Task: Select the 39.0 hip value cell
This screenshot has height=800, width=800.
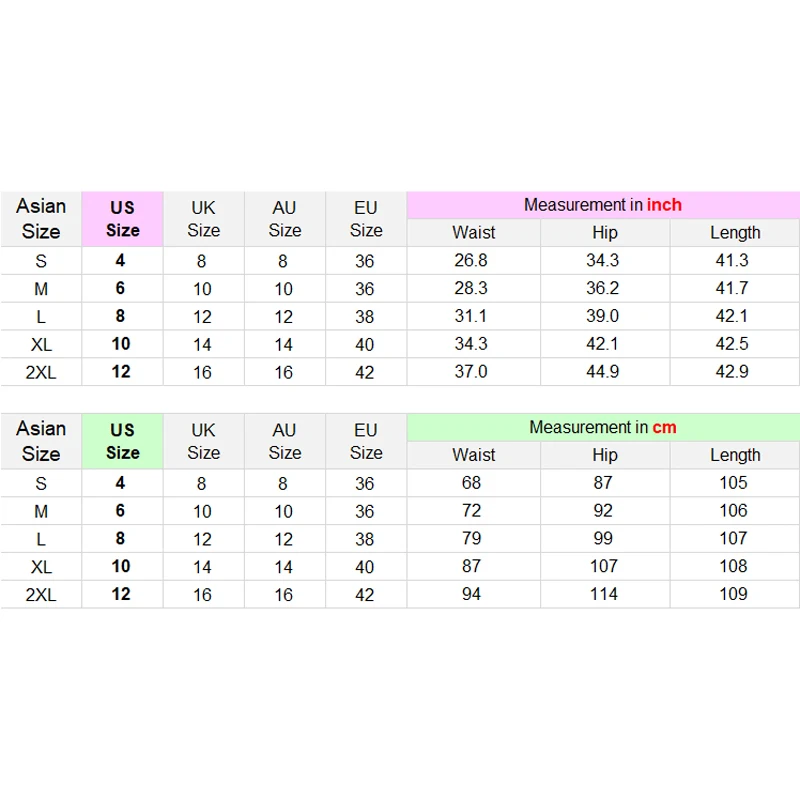Action: pos(603,316)
